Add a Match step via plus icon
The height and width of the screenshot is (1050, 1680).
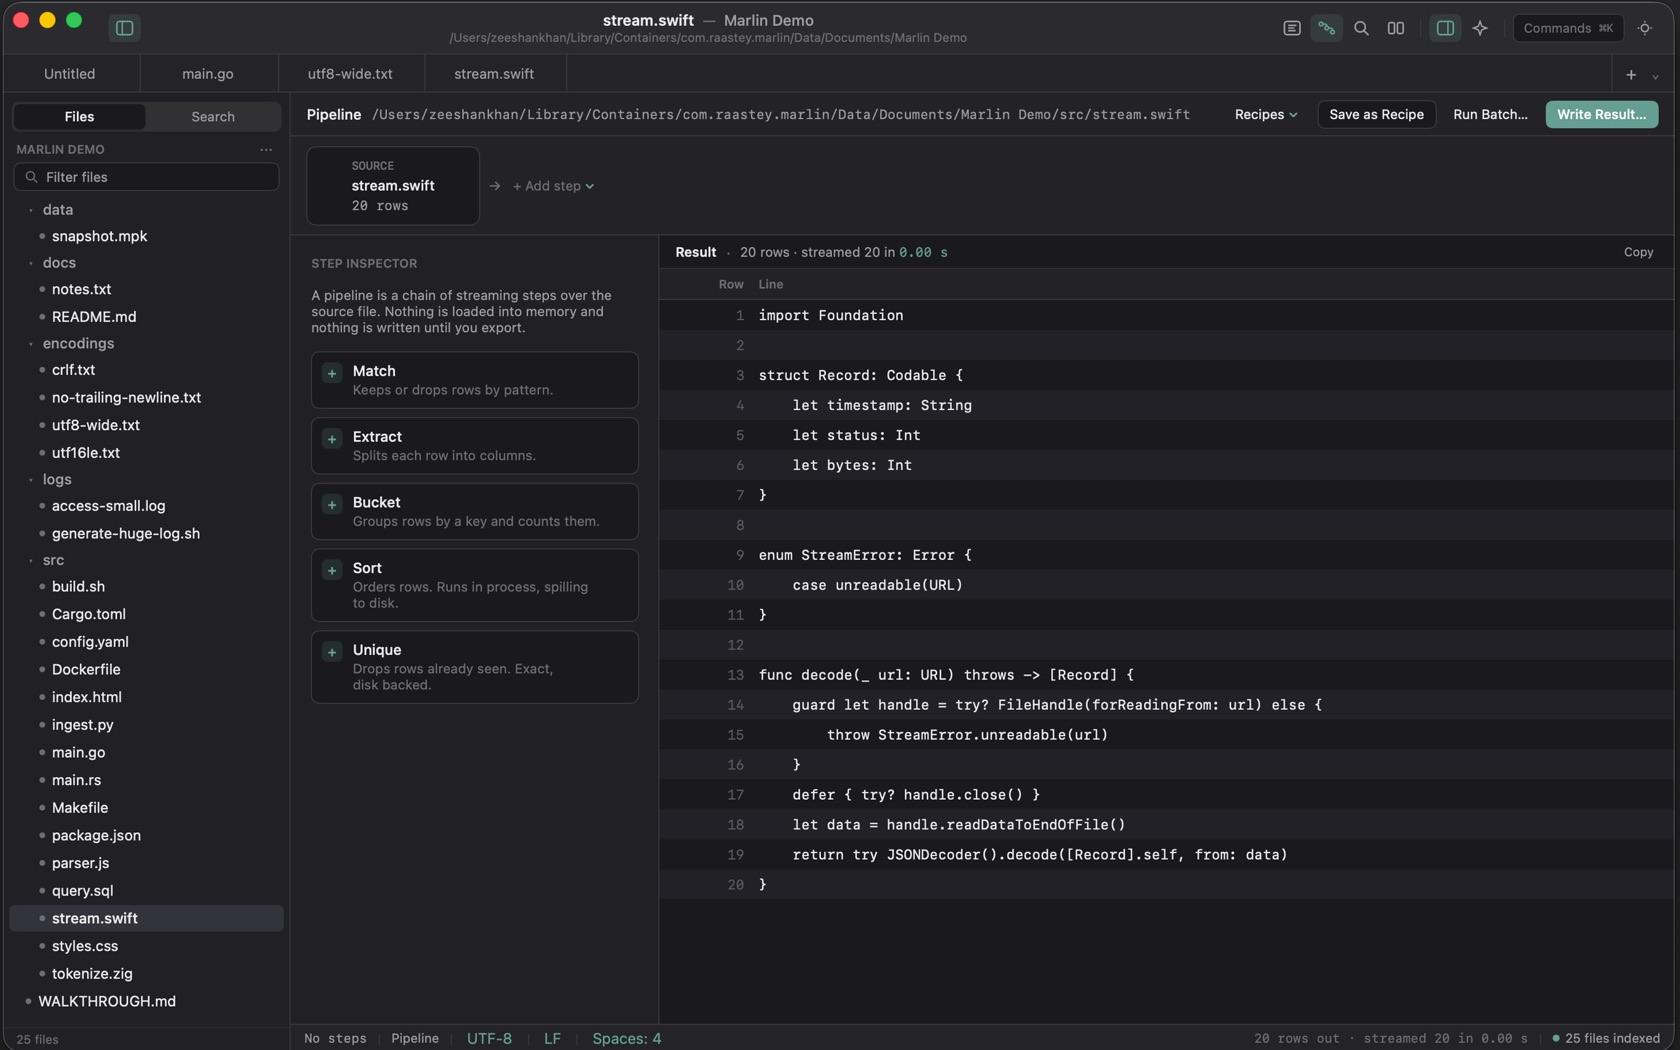332,373
